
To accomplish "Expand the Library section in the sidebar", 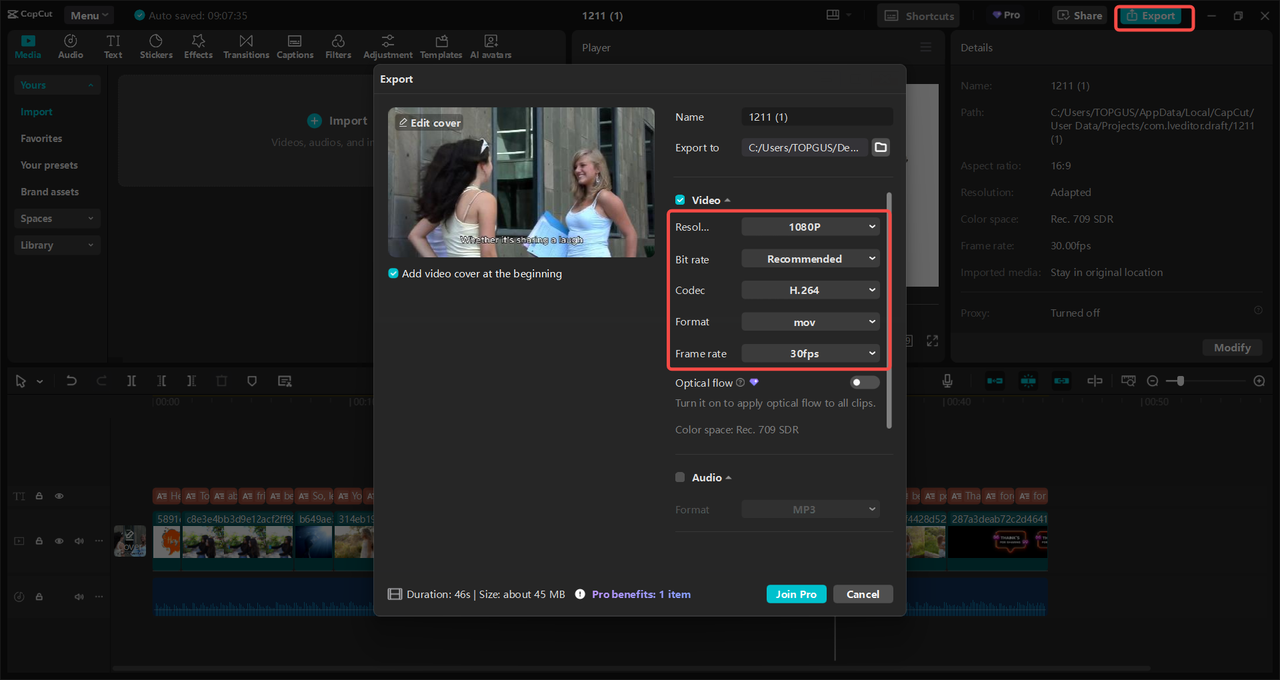I will pyautogui.click(x=58, y=245).
